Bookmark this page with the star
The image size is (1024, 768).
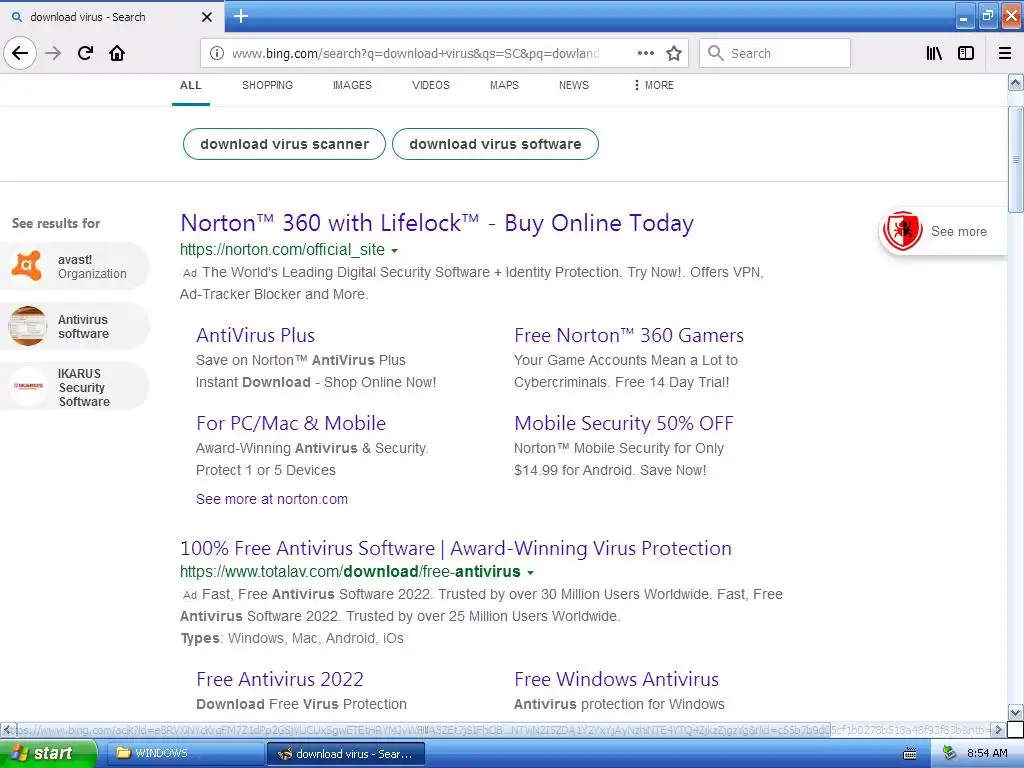674,53
